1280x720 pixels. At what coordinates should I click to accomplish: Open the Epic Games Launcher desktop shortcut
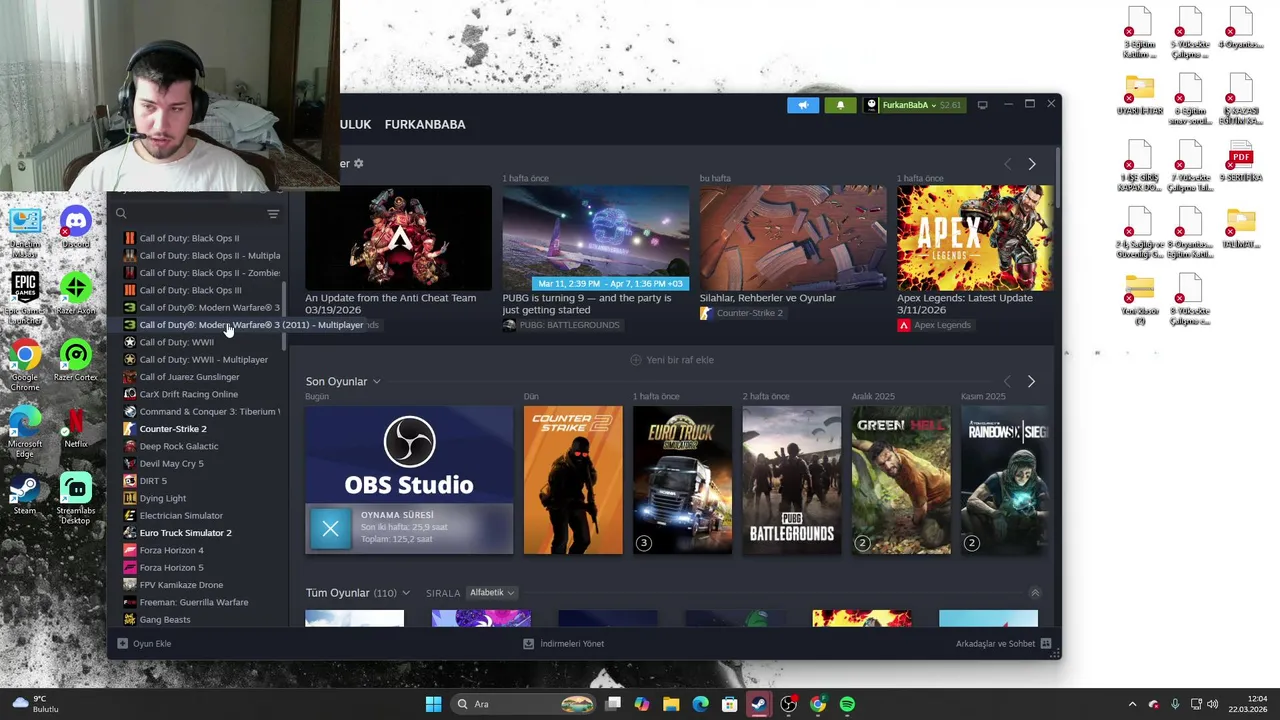click(x=25, y=296)
